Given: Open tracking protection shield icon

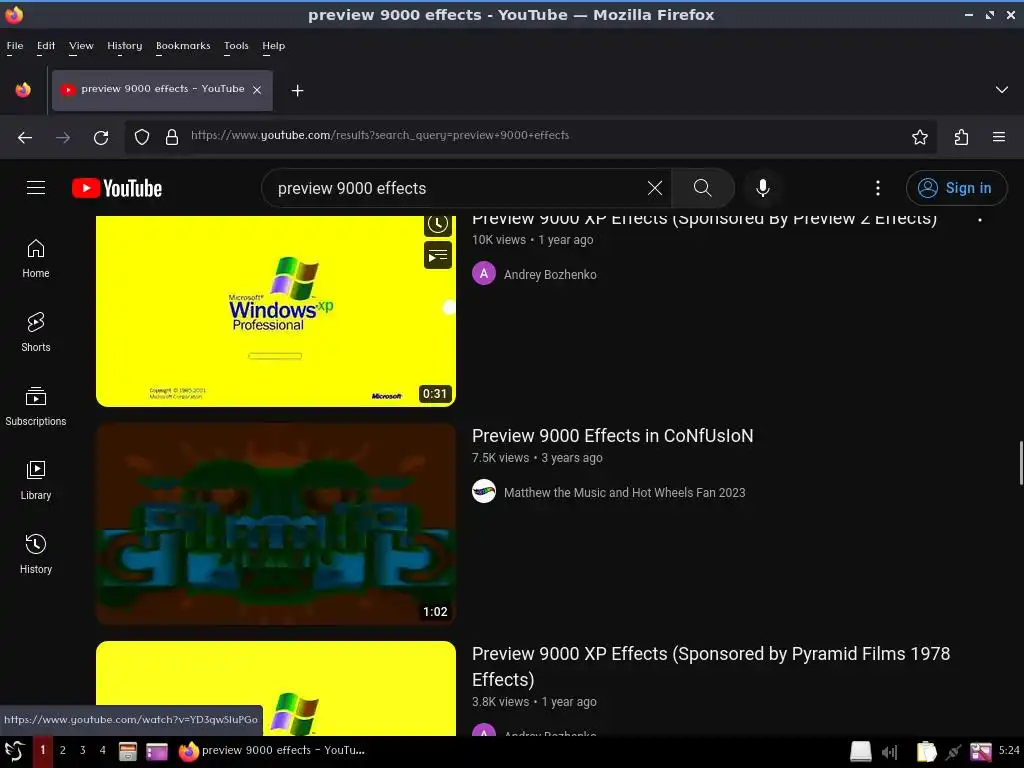Looking at the screenshot, I should (x=142, y=137).
